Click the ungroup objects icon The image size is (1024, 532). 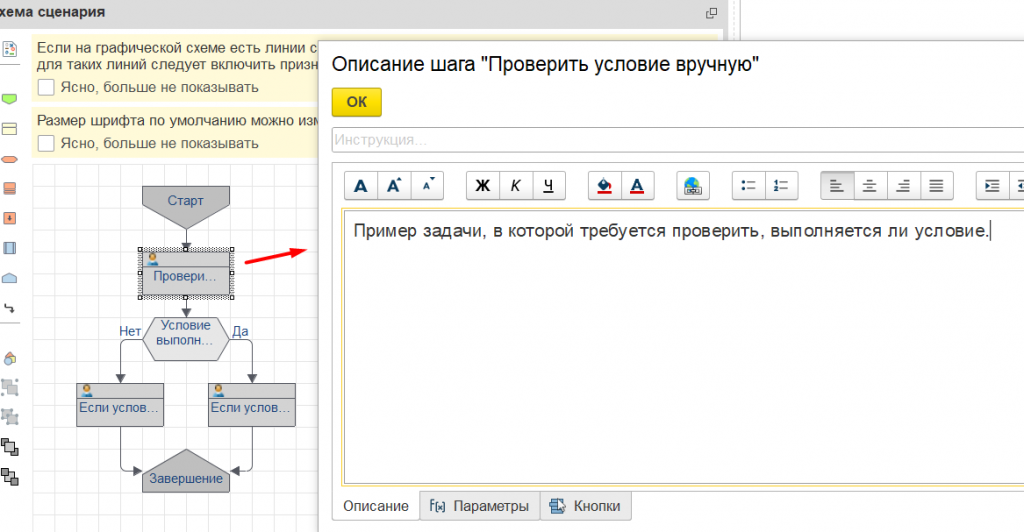click(x=9, y=417)
